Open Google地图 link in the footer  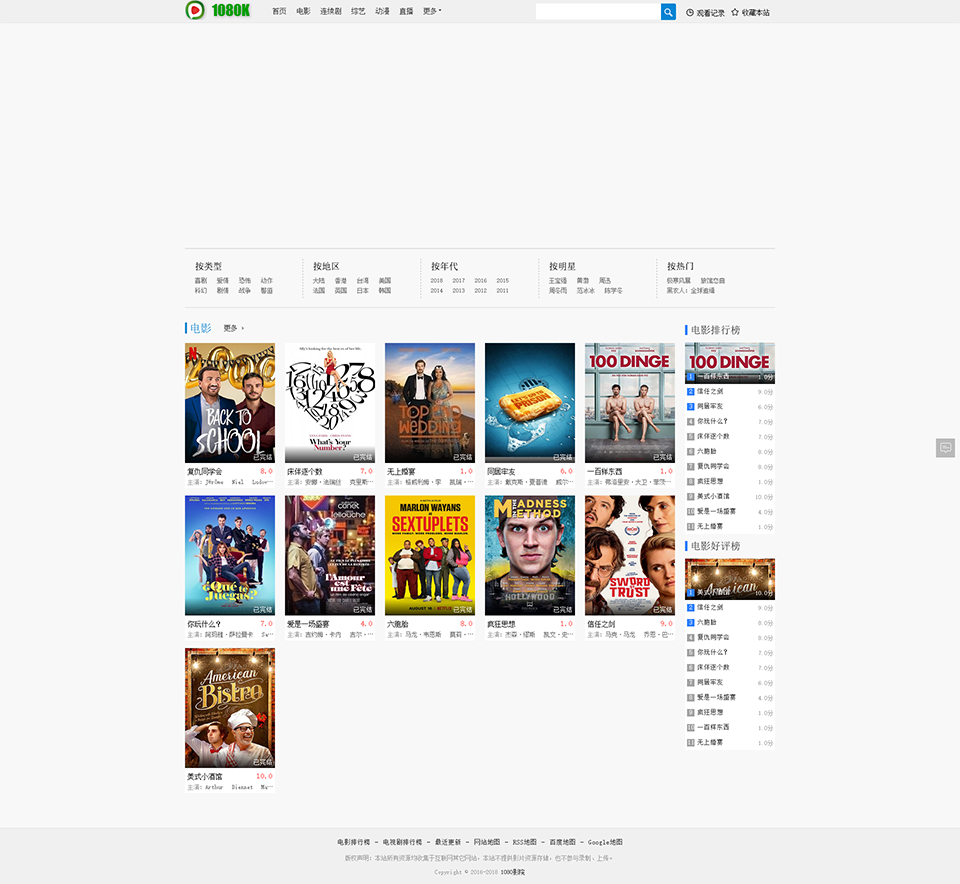coord(606,842)
